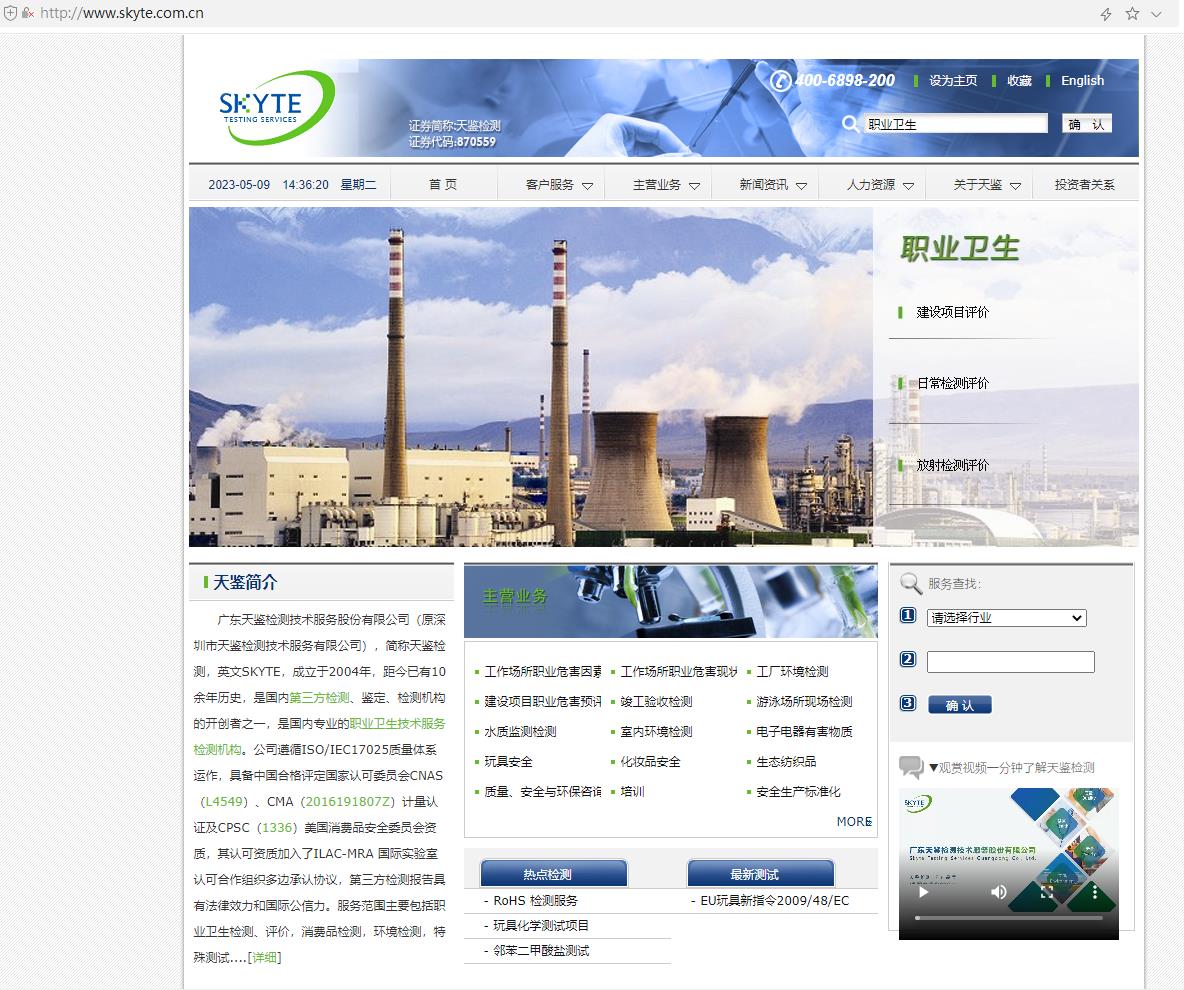Switch the site to English

(x=1082, y=81)
